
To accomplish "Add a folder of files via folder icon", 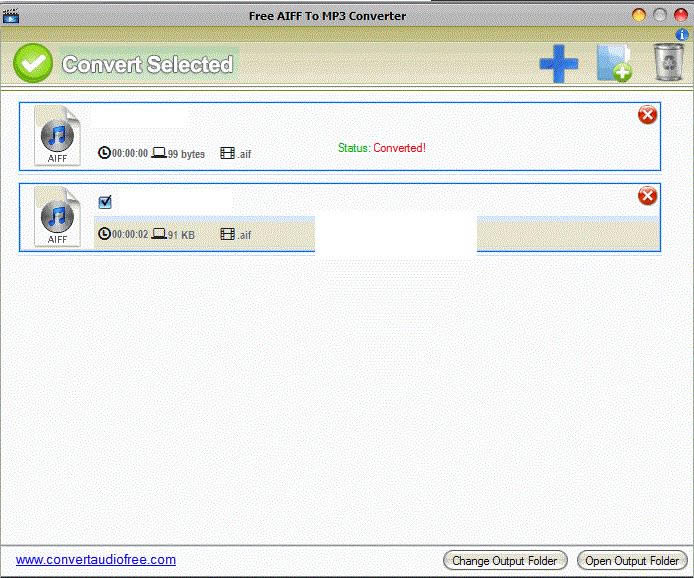I will tap(614, 63).
